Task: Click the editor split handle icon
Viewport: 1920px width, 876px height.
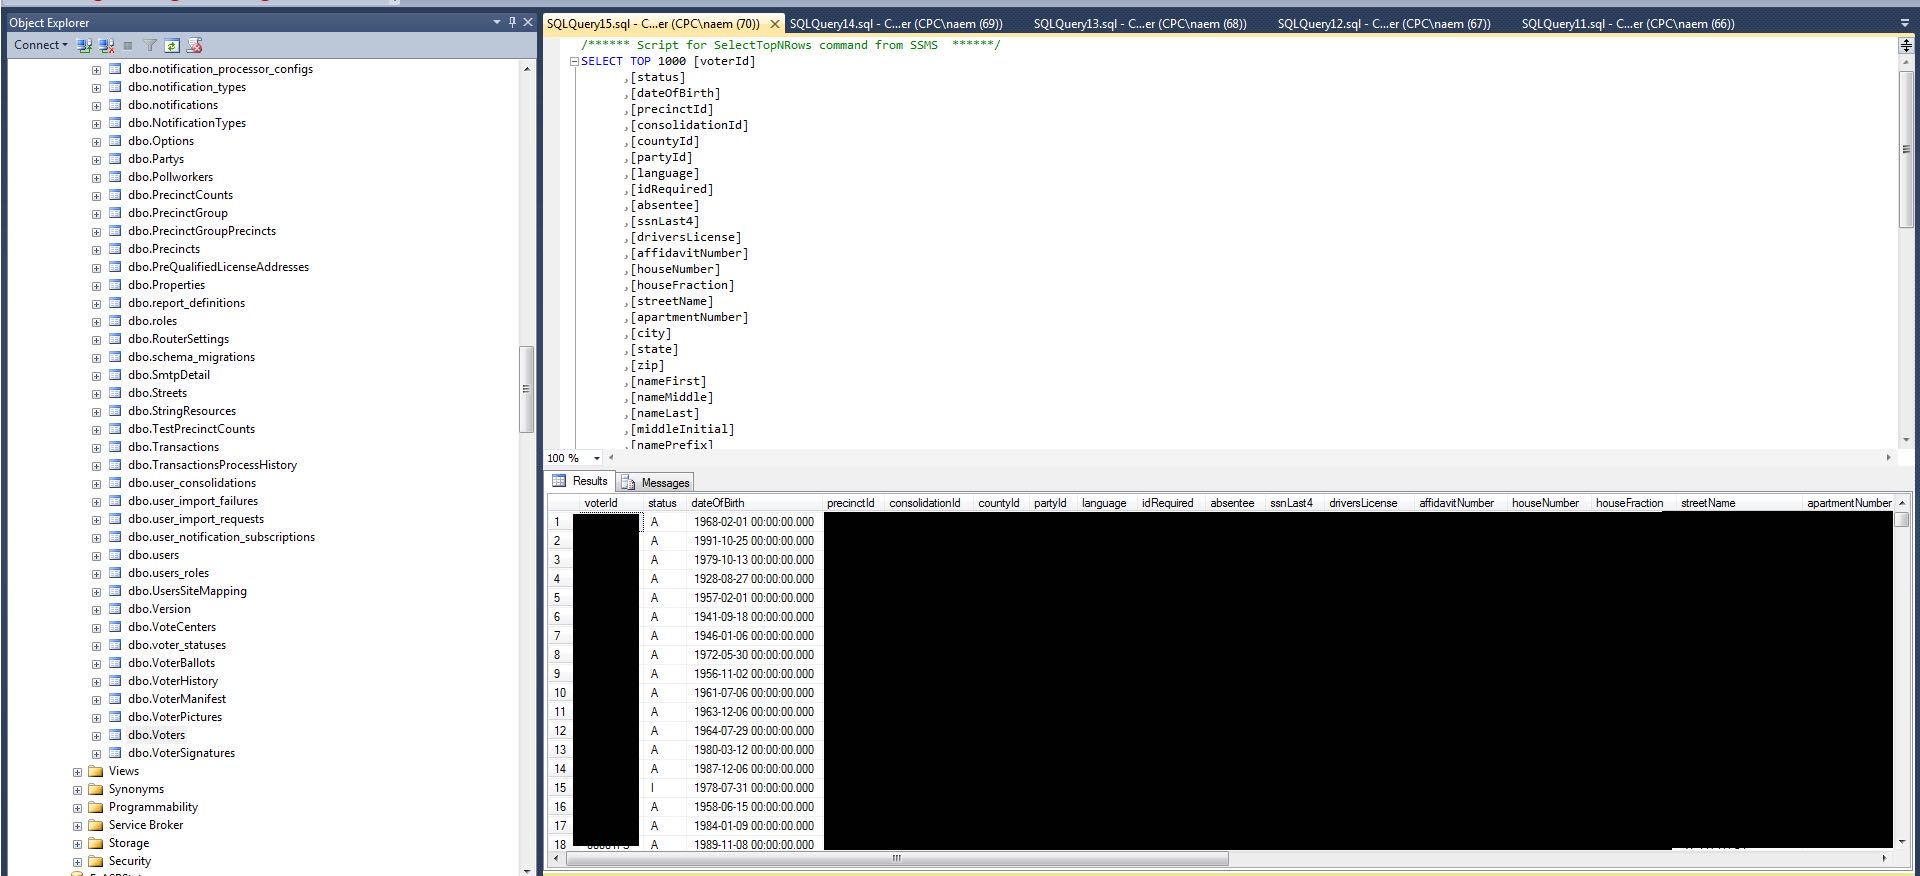Action: pyautogui.click(x=1906, y=46)
